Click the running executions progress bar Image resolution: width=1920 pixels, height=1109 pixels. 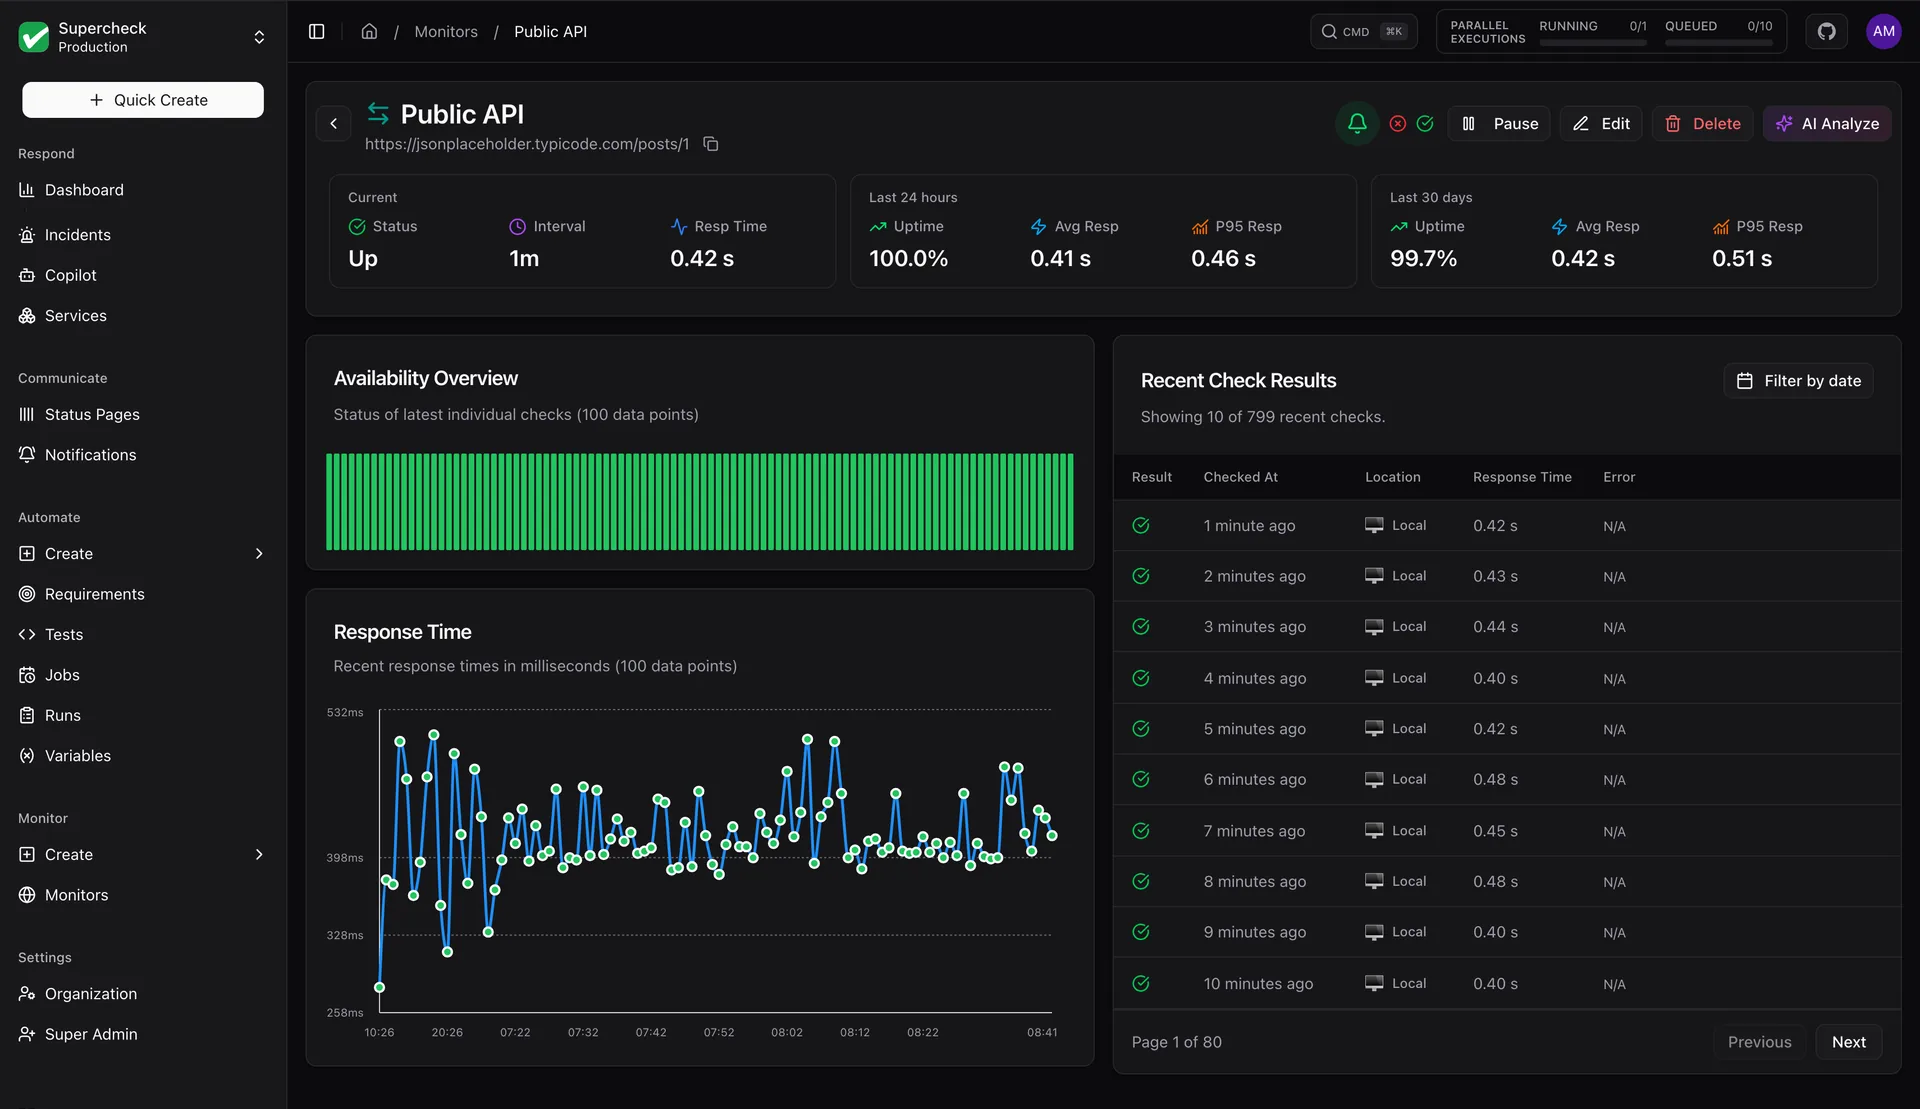1592,43
